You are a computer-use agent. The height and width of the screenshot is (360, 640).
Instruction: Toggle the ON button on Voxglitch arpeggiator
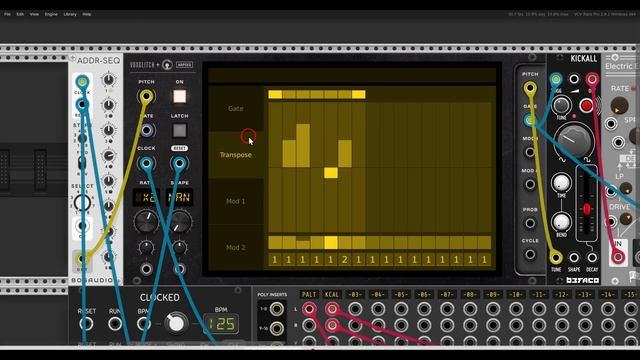point(180,96)
